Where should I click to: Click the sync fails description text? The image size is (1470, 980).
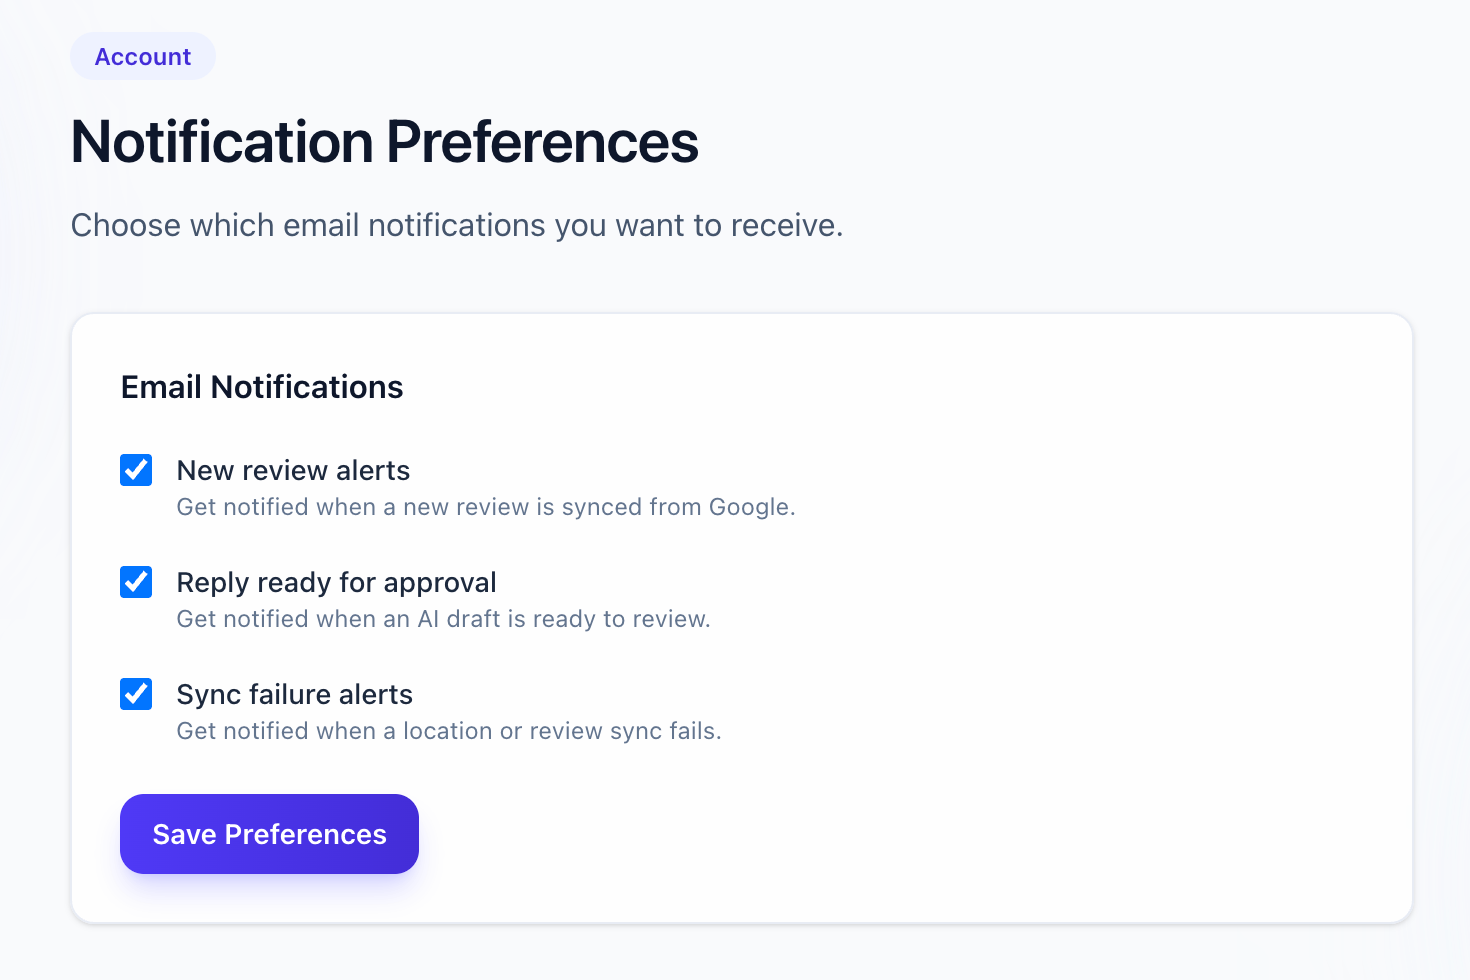pos(448,731)
